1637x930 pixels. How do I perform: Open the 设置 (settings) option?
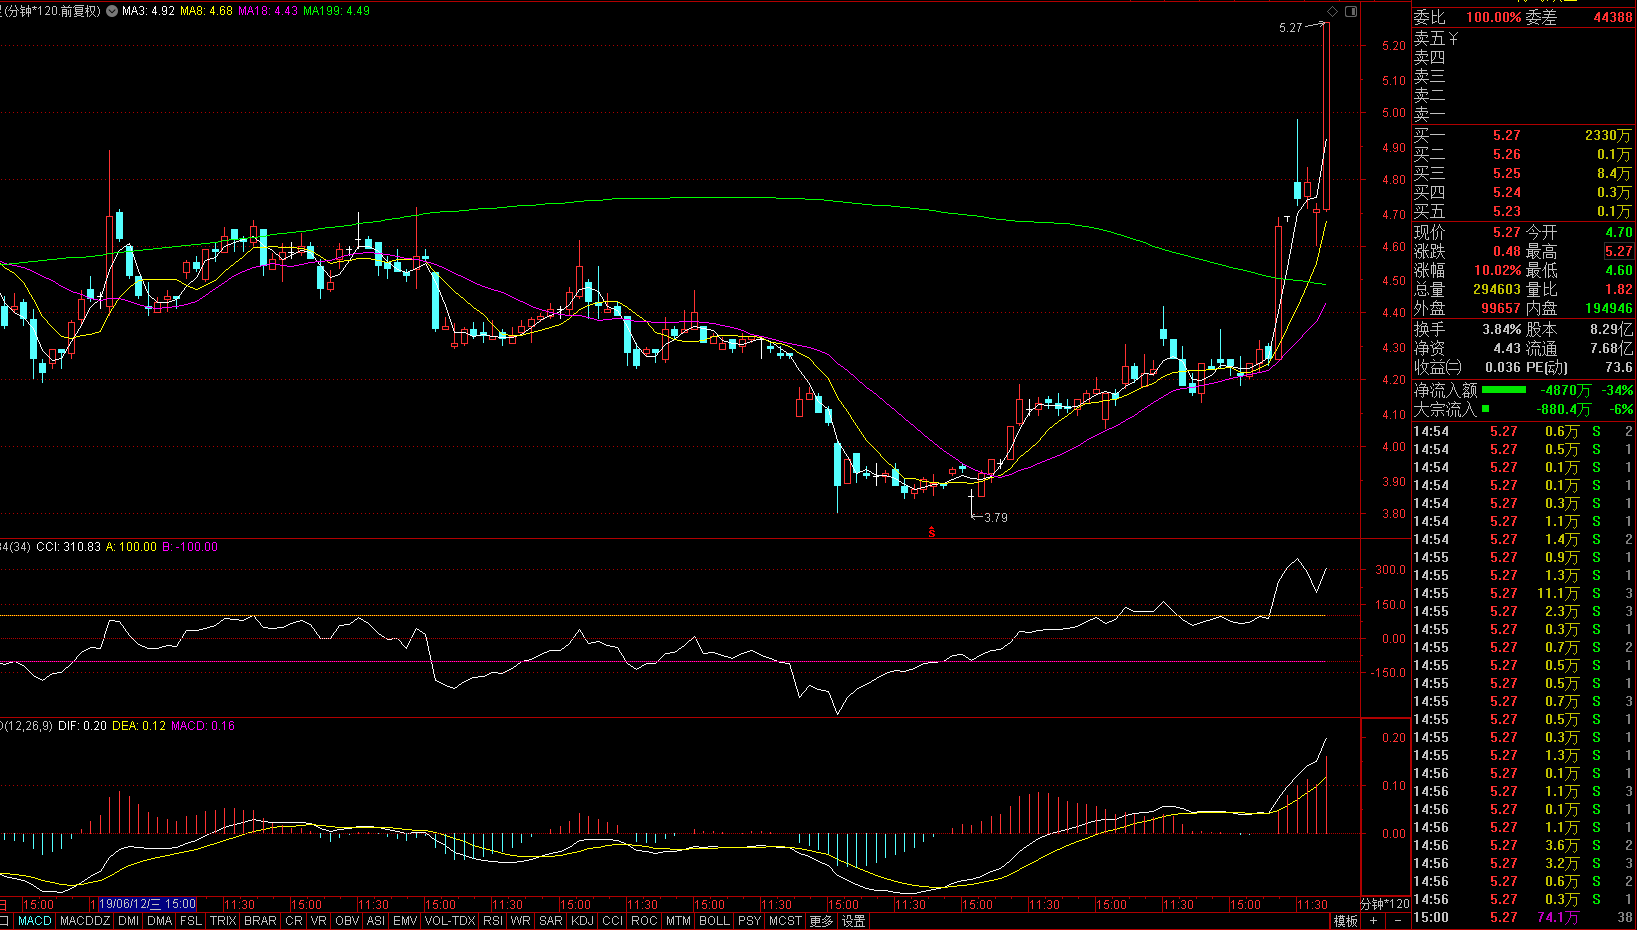coord(853,921)
